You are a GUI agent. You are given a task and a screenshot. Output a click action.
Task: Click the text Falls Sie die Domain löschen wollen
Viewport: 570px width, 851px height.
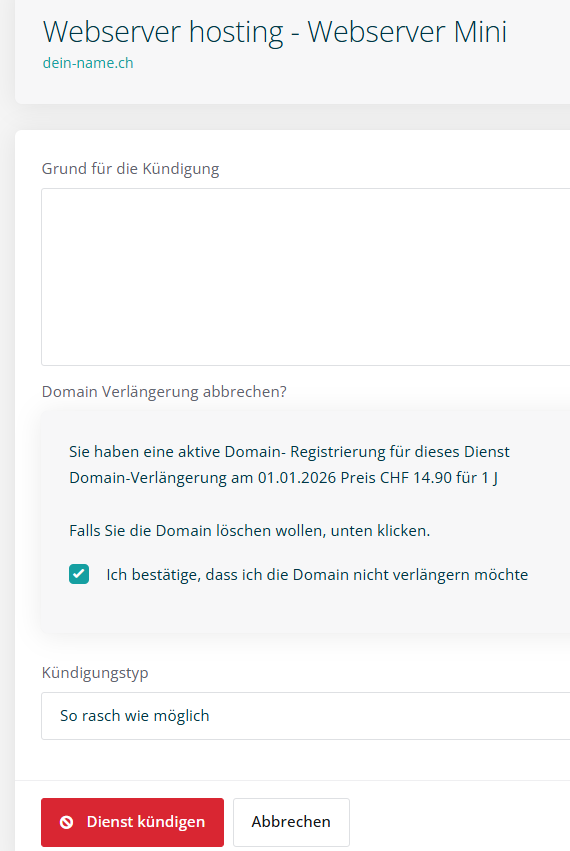click(x=198, y=530)
